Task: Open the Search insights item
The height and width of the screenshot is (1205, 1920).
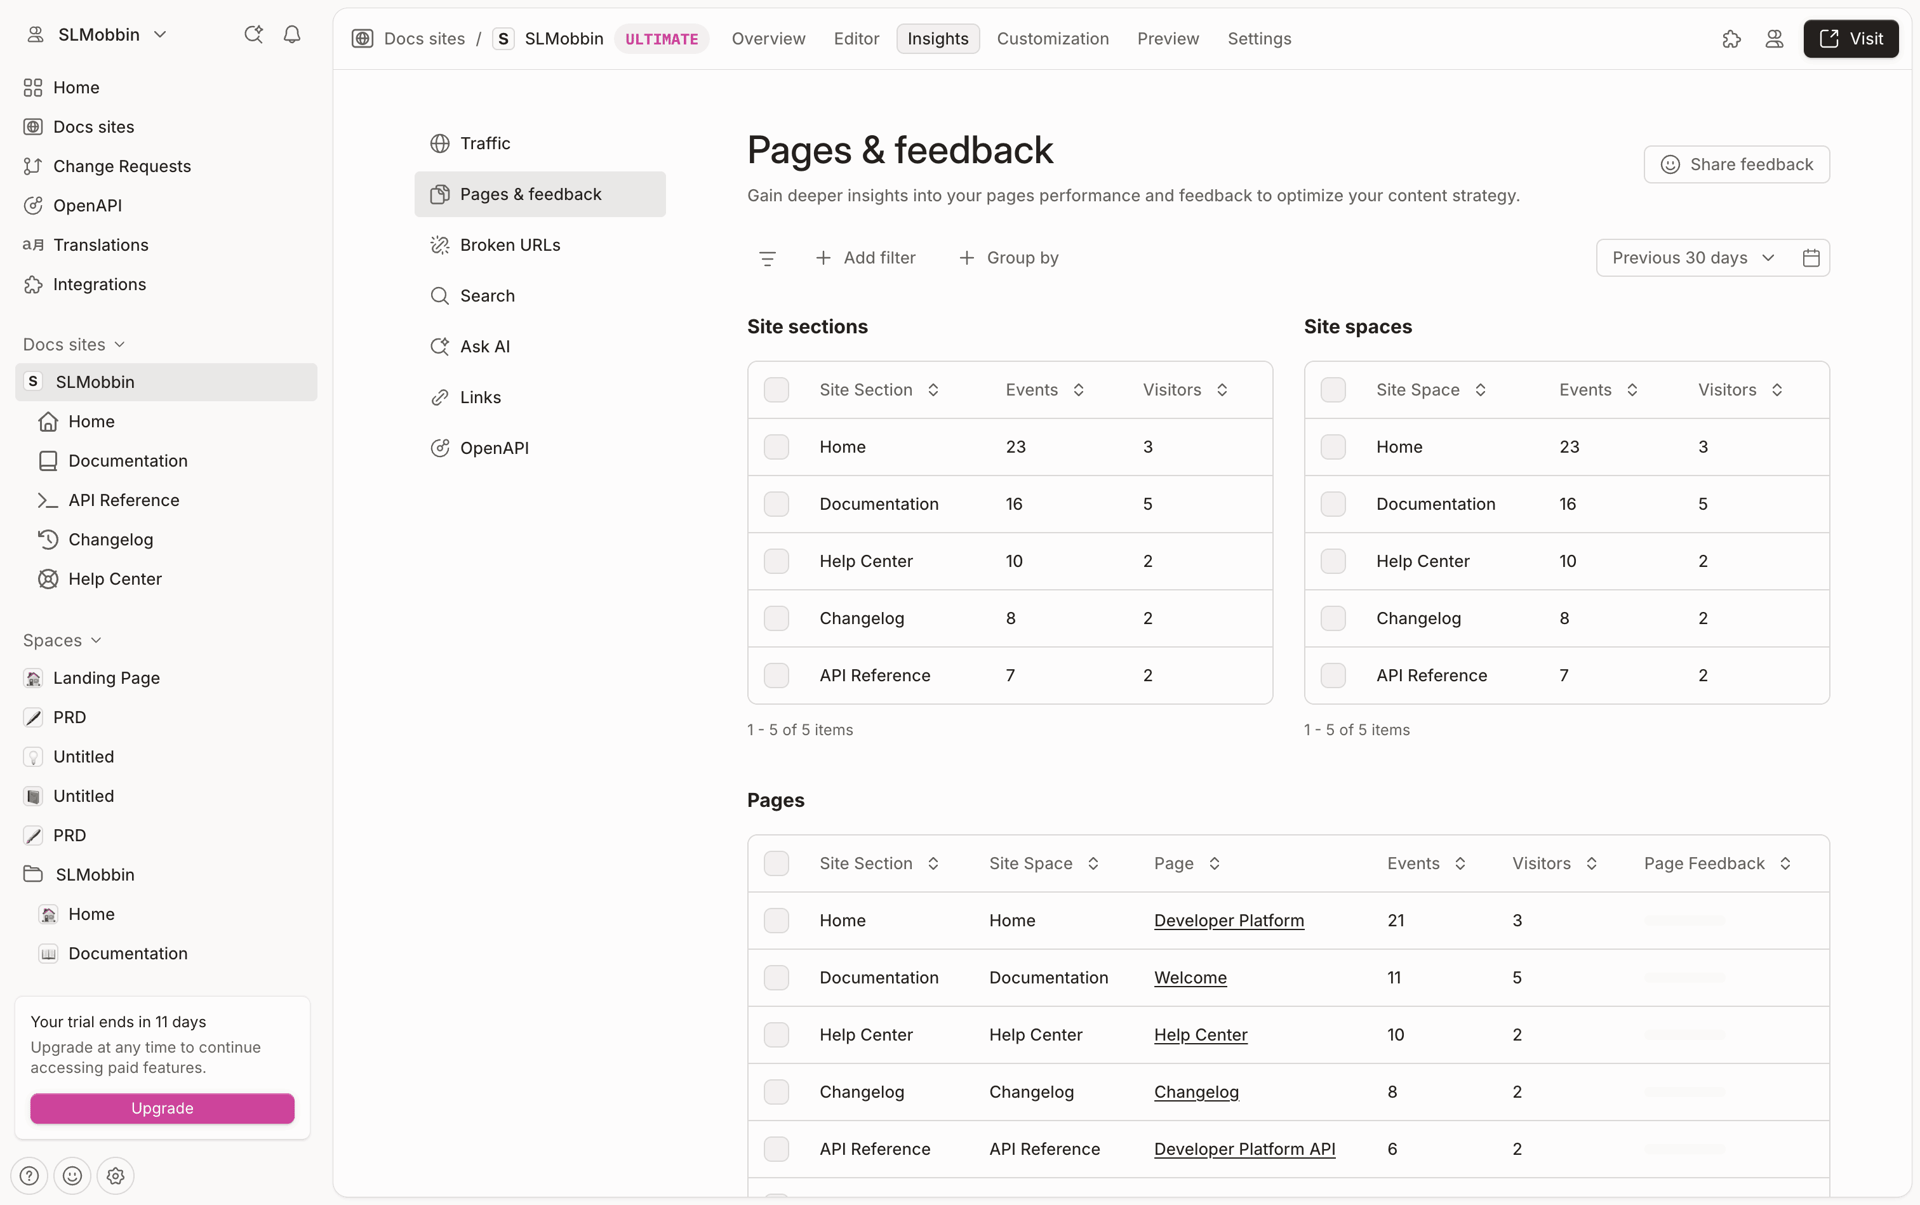Action: coord(540,296)
